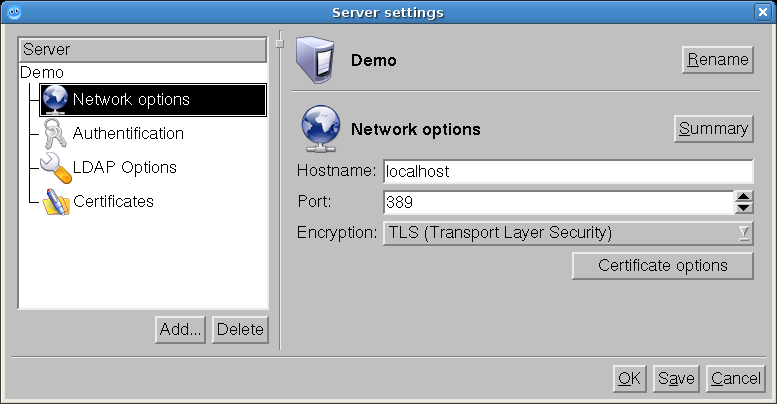Increase port number with up arrow
The width and height of the screenshot is (777, 404).
pos(743,197)
